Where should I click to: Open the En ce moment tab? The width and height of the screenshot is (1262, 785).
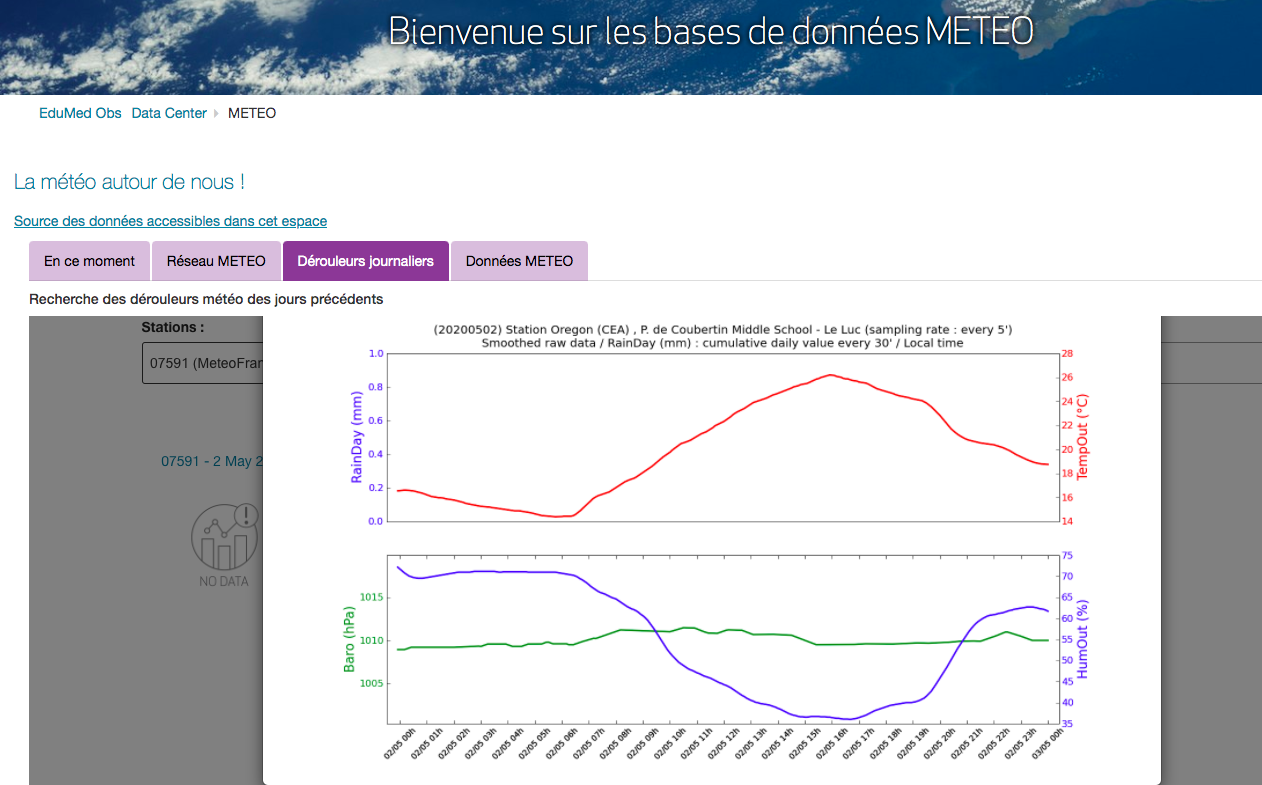pyautogui.click(x=89, y=261)
